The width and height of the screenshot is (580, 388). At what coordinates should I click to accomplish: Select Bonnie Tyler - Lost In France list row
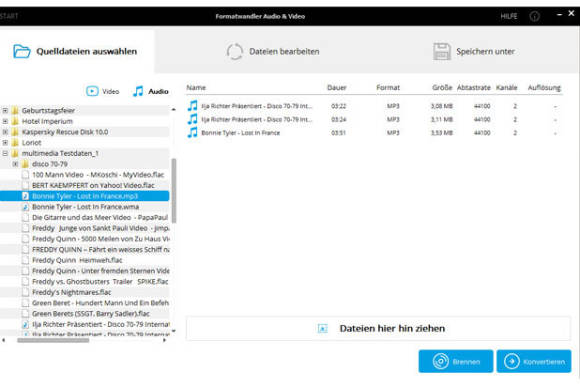click(374, 132)
